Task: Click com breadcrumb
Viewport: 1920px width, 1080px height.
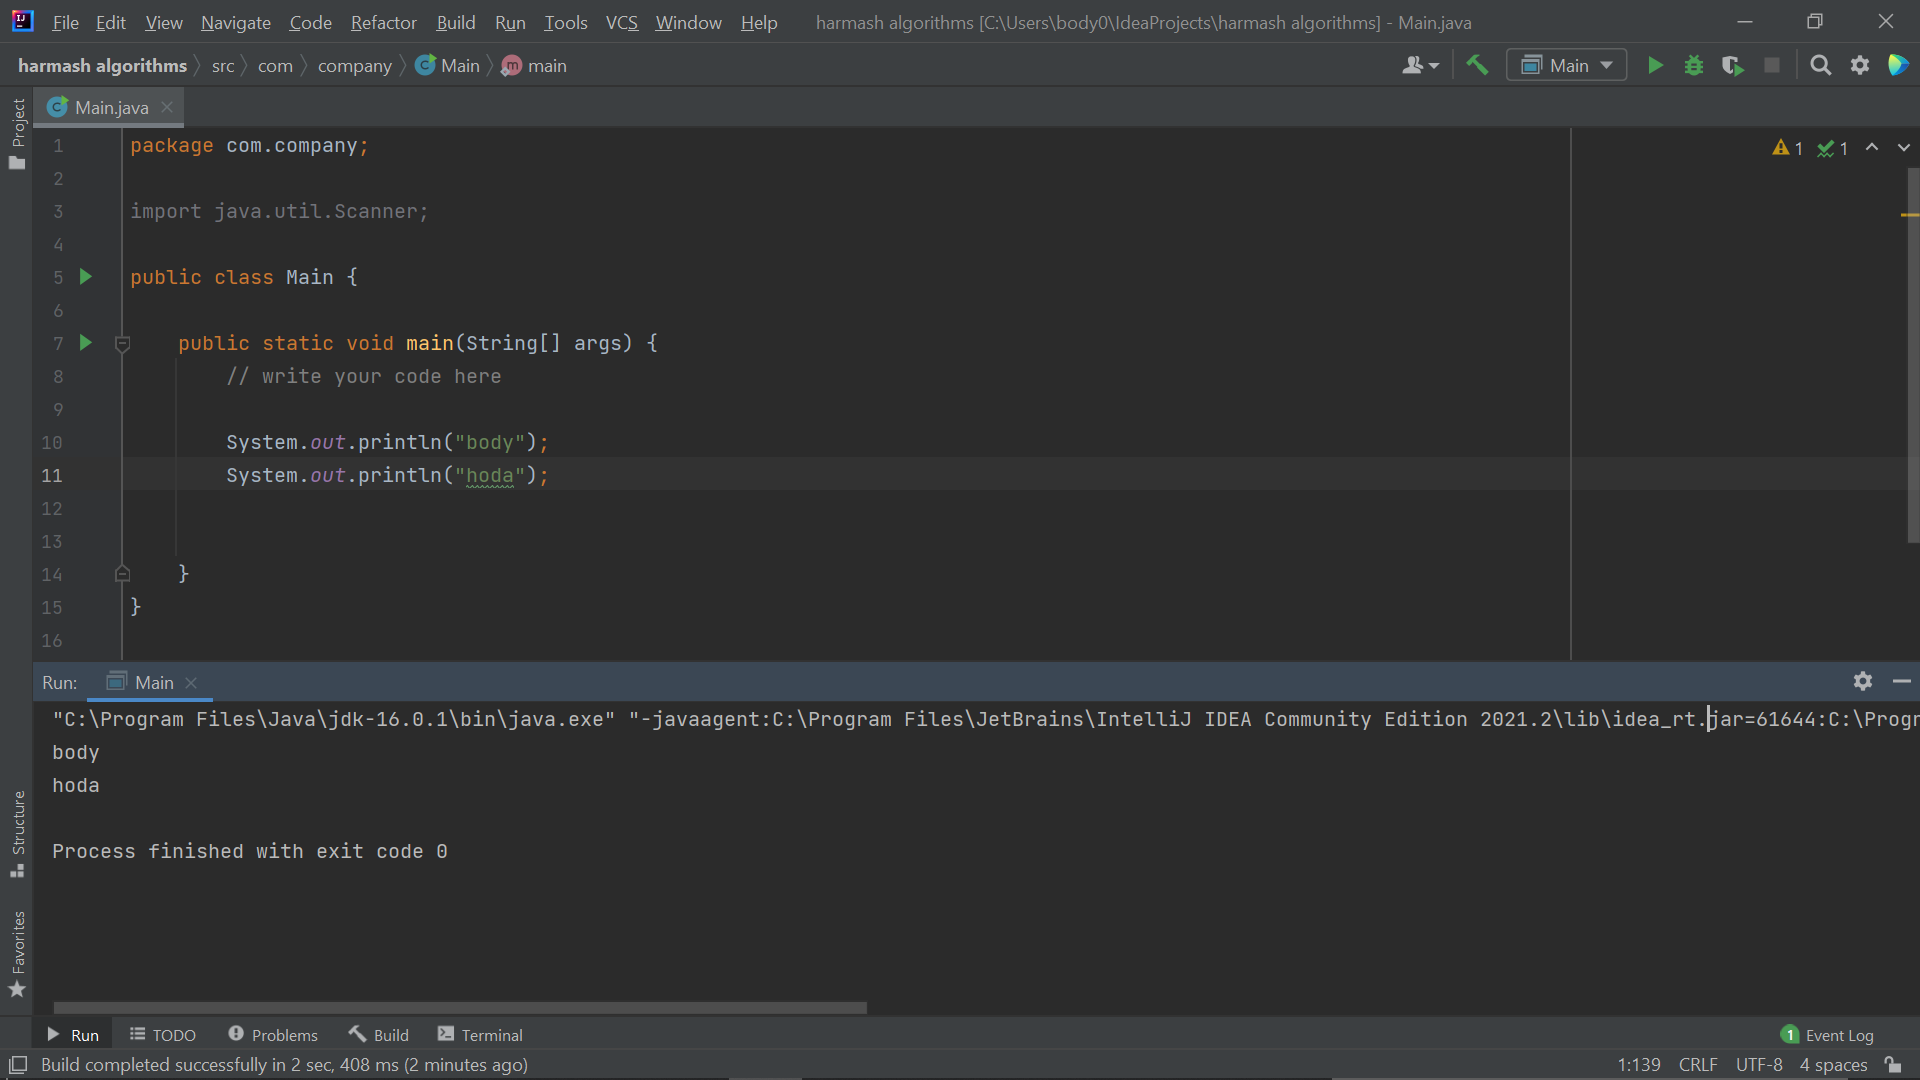Action: pyautogui.click(x=275, y=65)
